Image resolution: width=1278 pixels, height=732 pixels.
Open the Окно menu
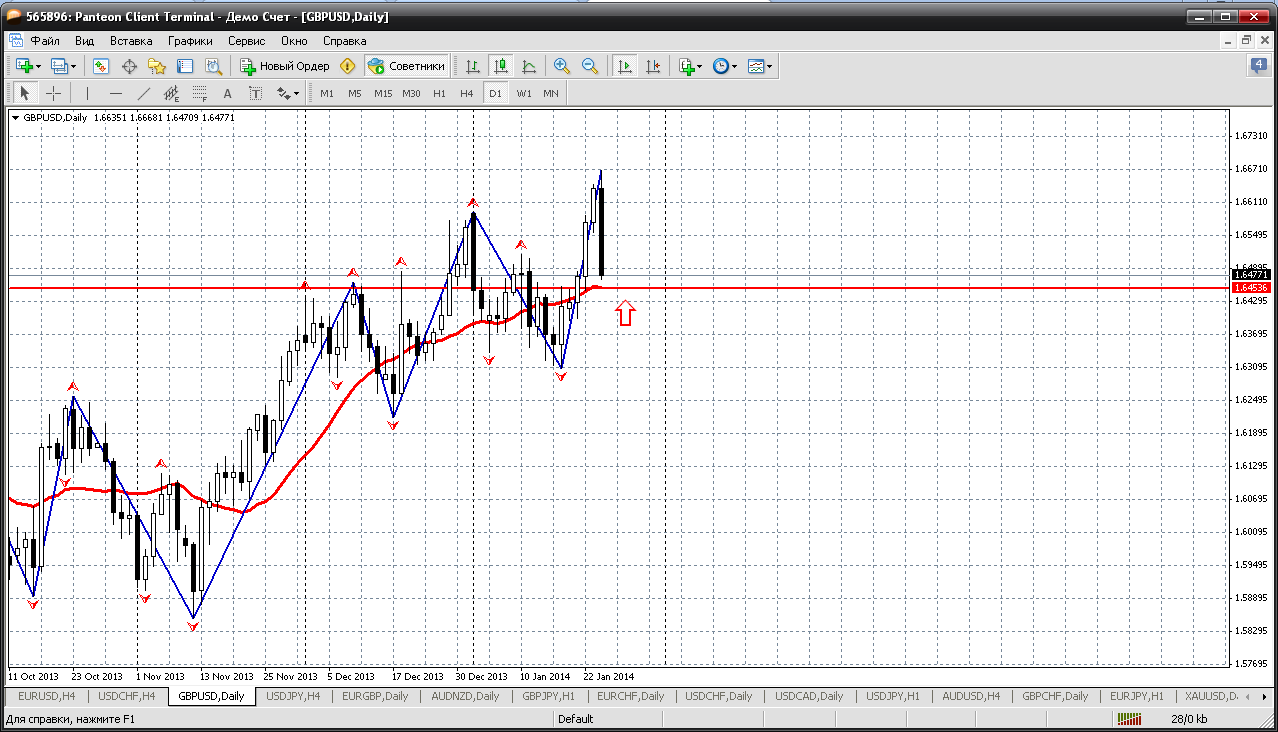pos(294,41)
